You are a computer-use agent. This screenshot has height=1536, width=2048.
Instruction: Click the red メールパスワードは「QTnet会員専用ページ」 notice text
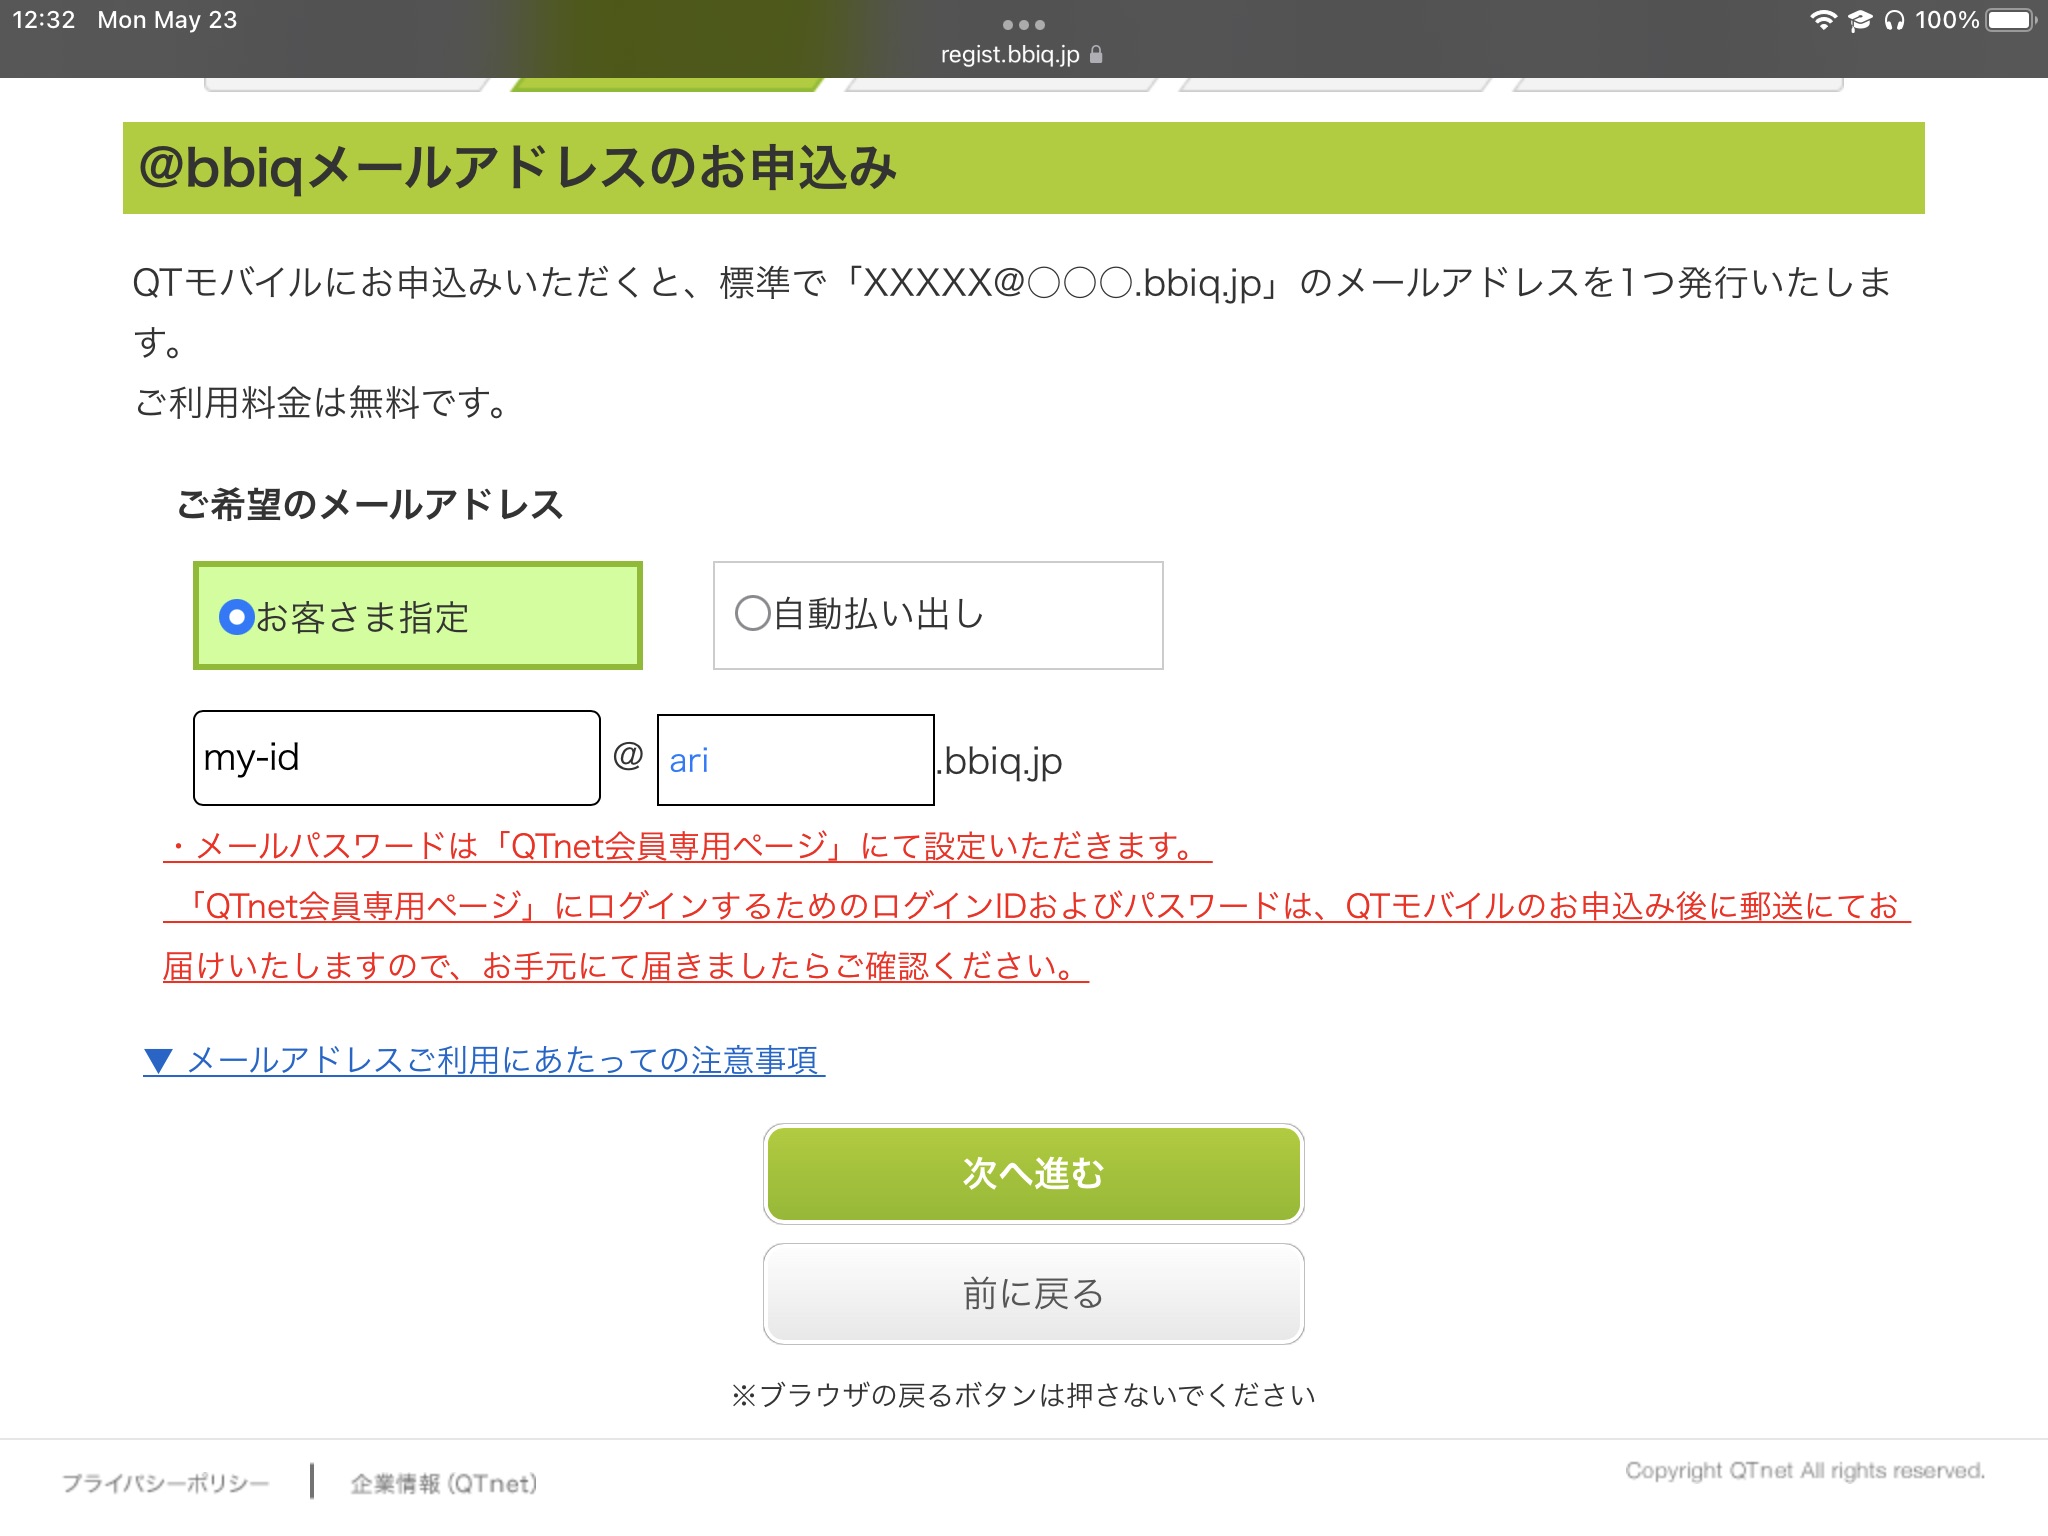coord(688,846)
